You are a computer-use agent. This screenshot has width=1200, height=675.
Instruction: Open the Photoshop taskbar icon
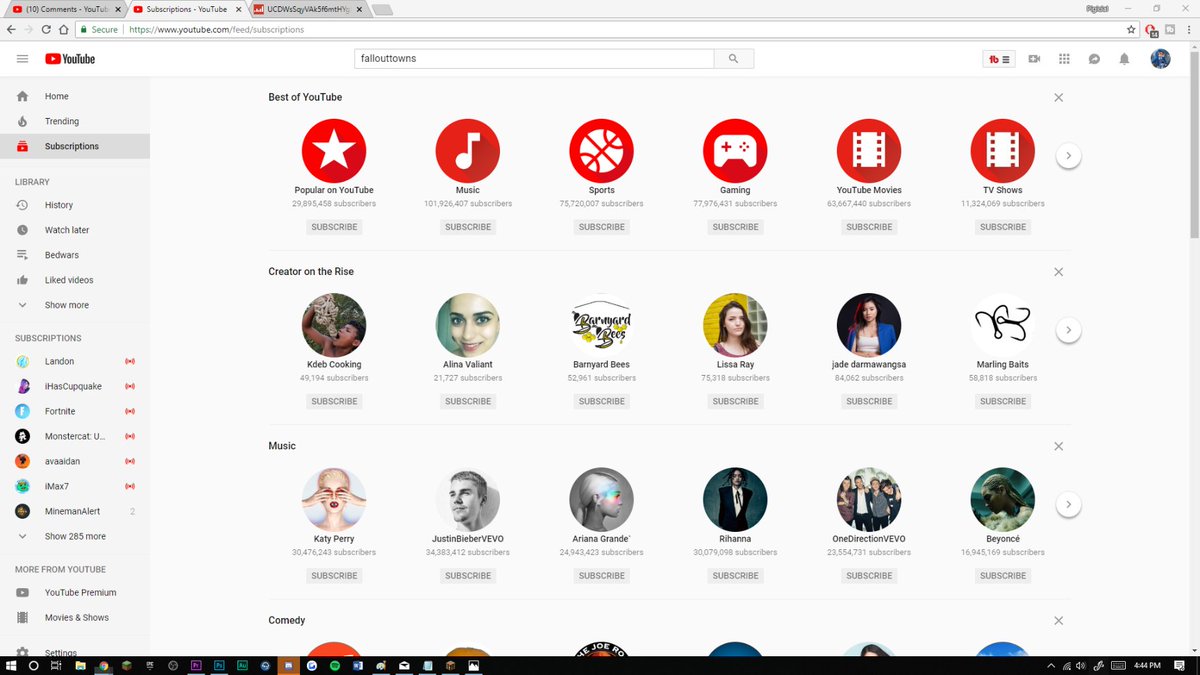(219, 665)
